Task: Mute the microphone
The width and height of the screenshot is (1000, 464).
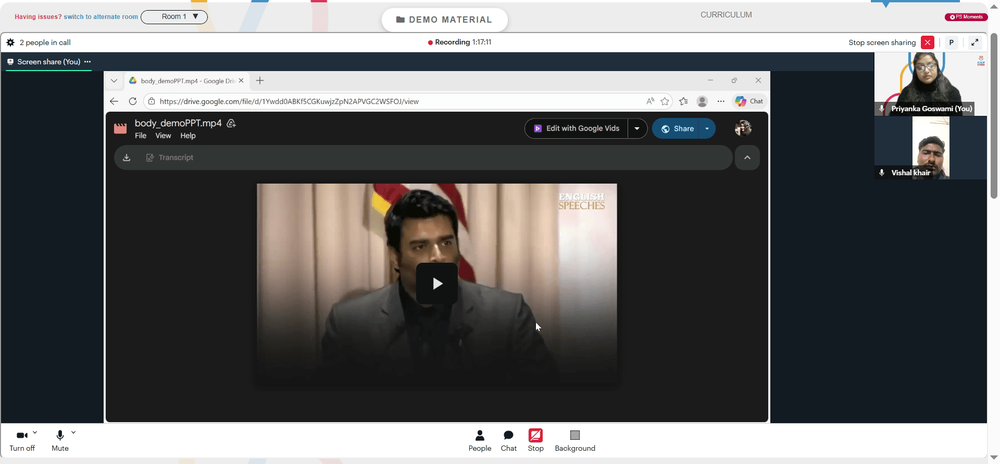Action: click(60, 440)
